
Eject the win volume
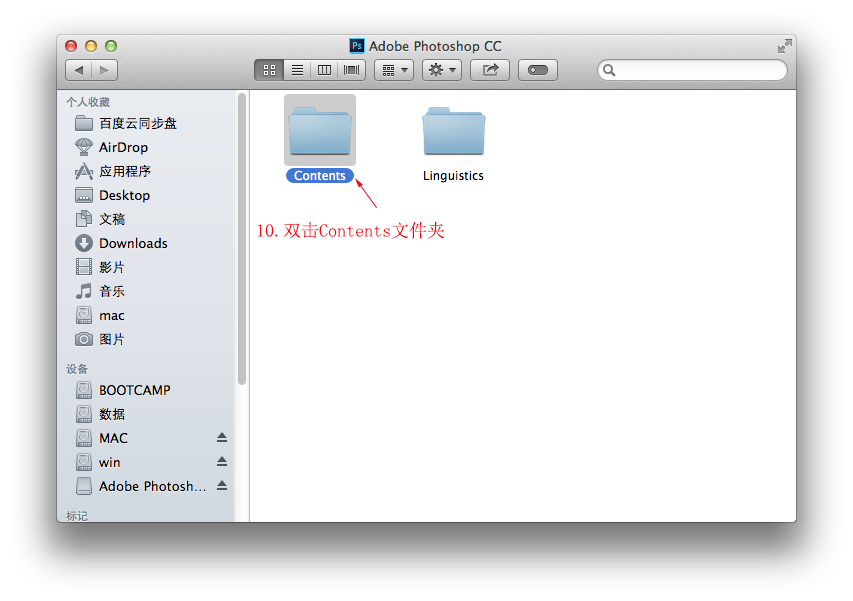[x=222, y=462]
